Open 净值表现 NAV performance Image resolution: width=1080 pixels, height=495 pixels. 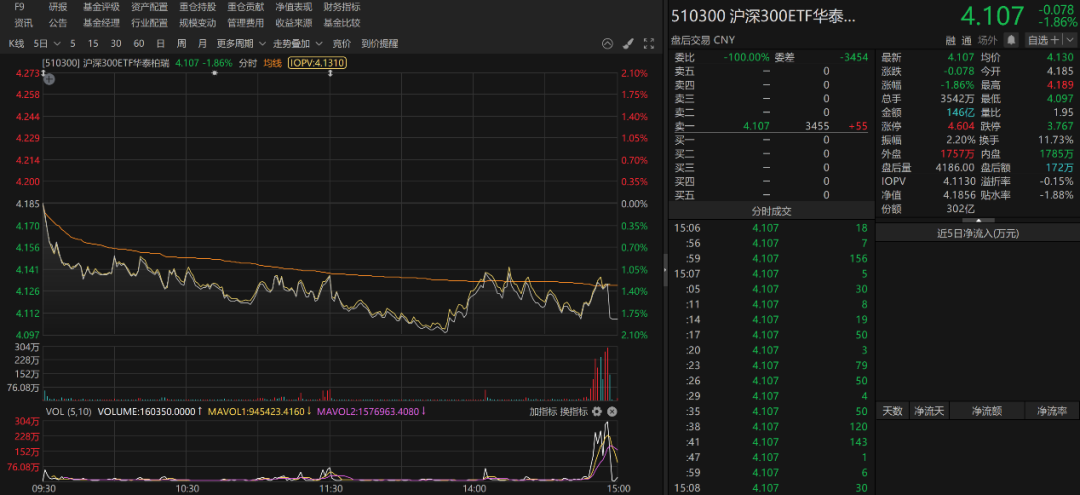pyautogui.click(x=293, y=7)
